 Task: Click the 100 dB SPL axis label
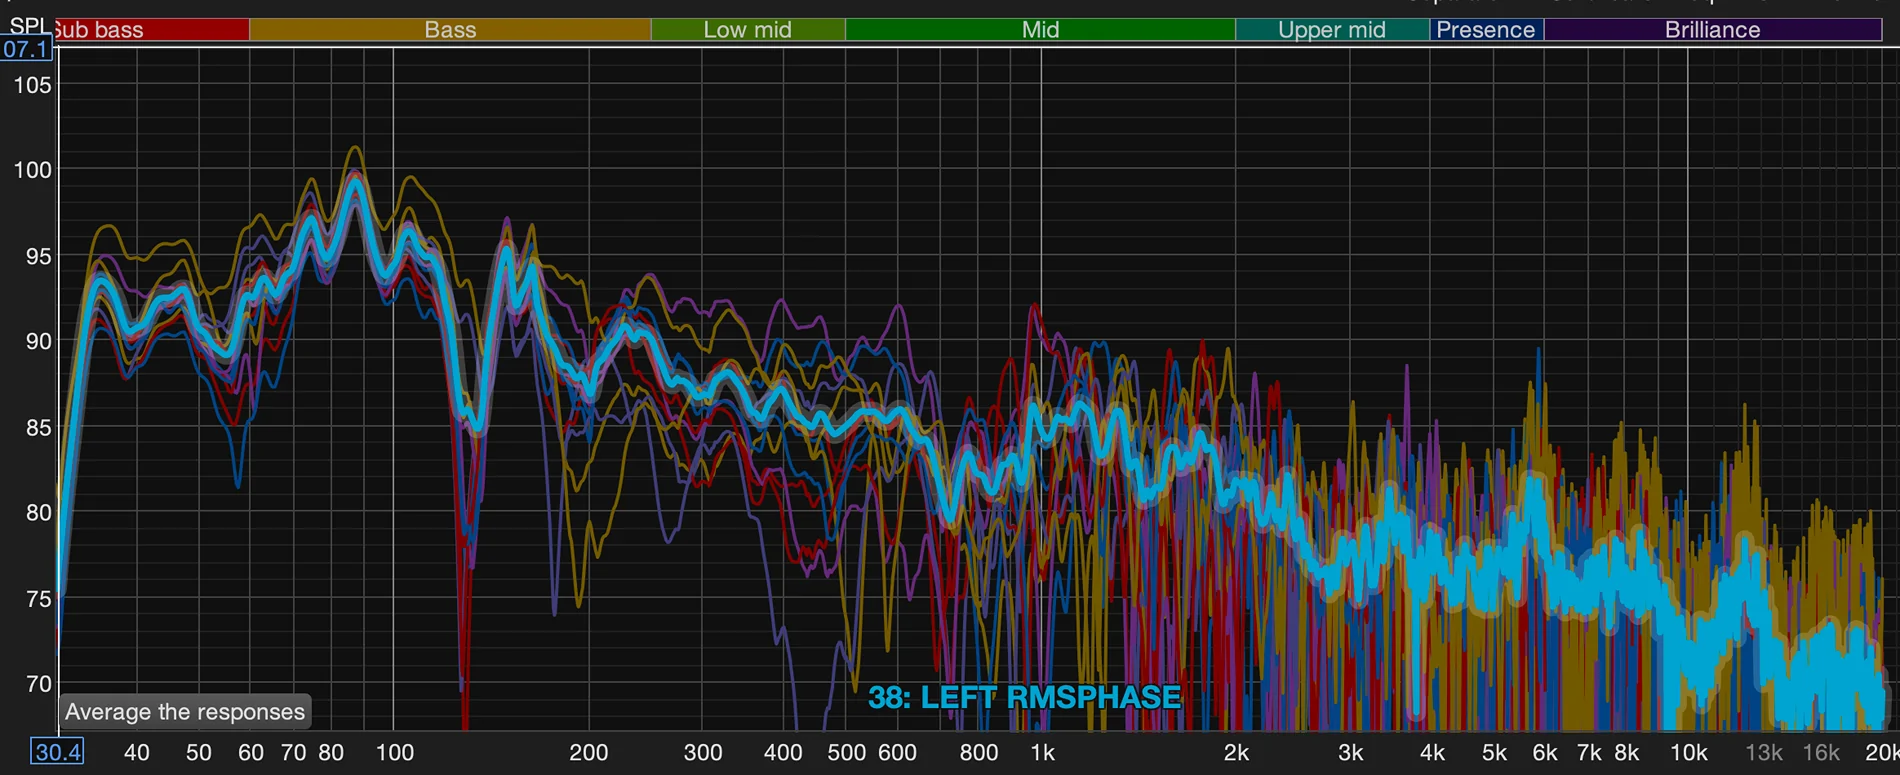pyautogui.click(x=32, y=170)
